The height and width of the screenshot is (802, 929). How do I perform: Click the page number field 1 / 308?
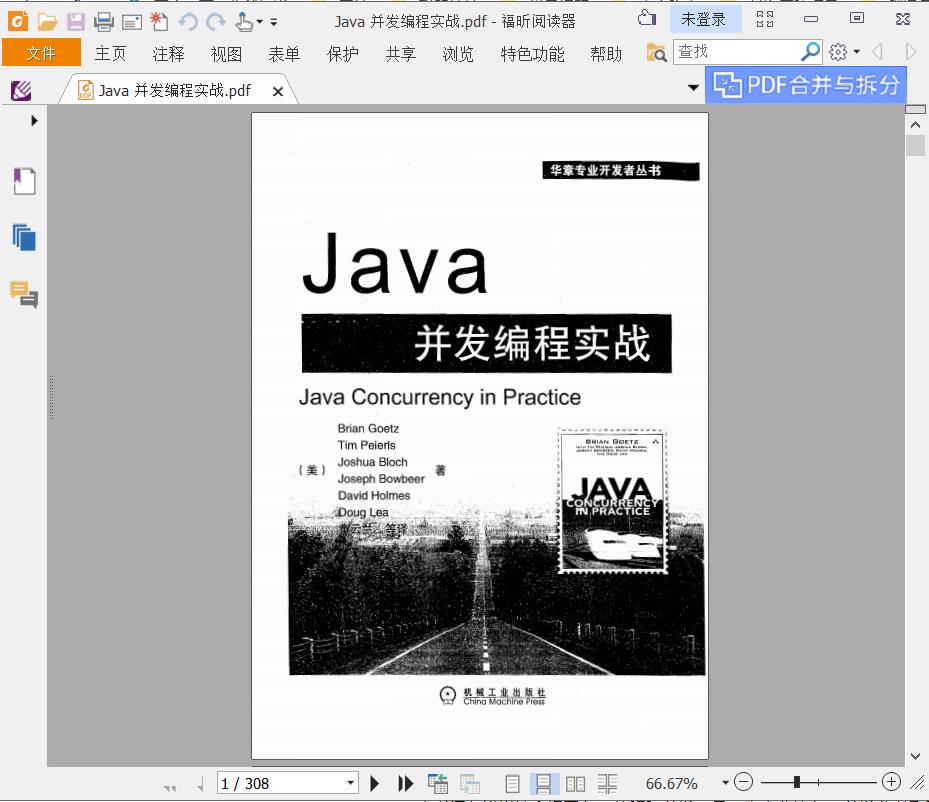[x=280, y=784]
